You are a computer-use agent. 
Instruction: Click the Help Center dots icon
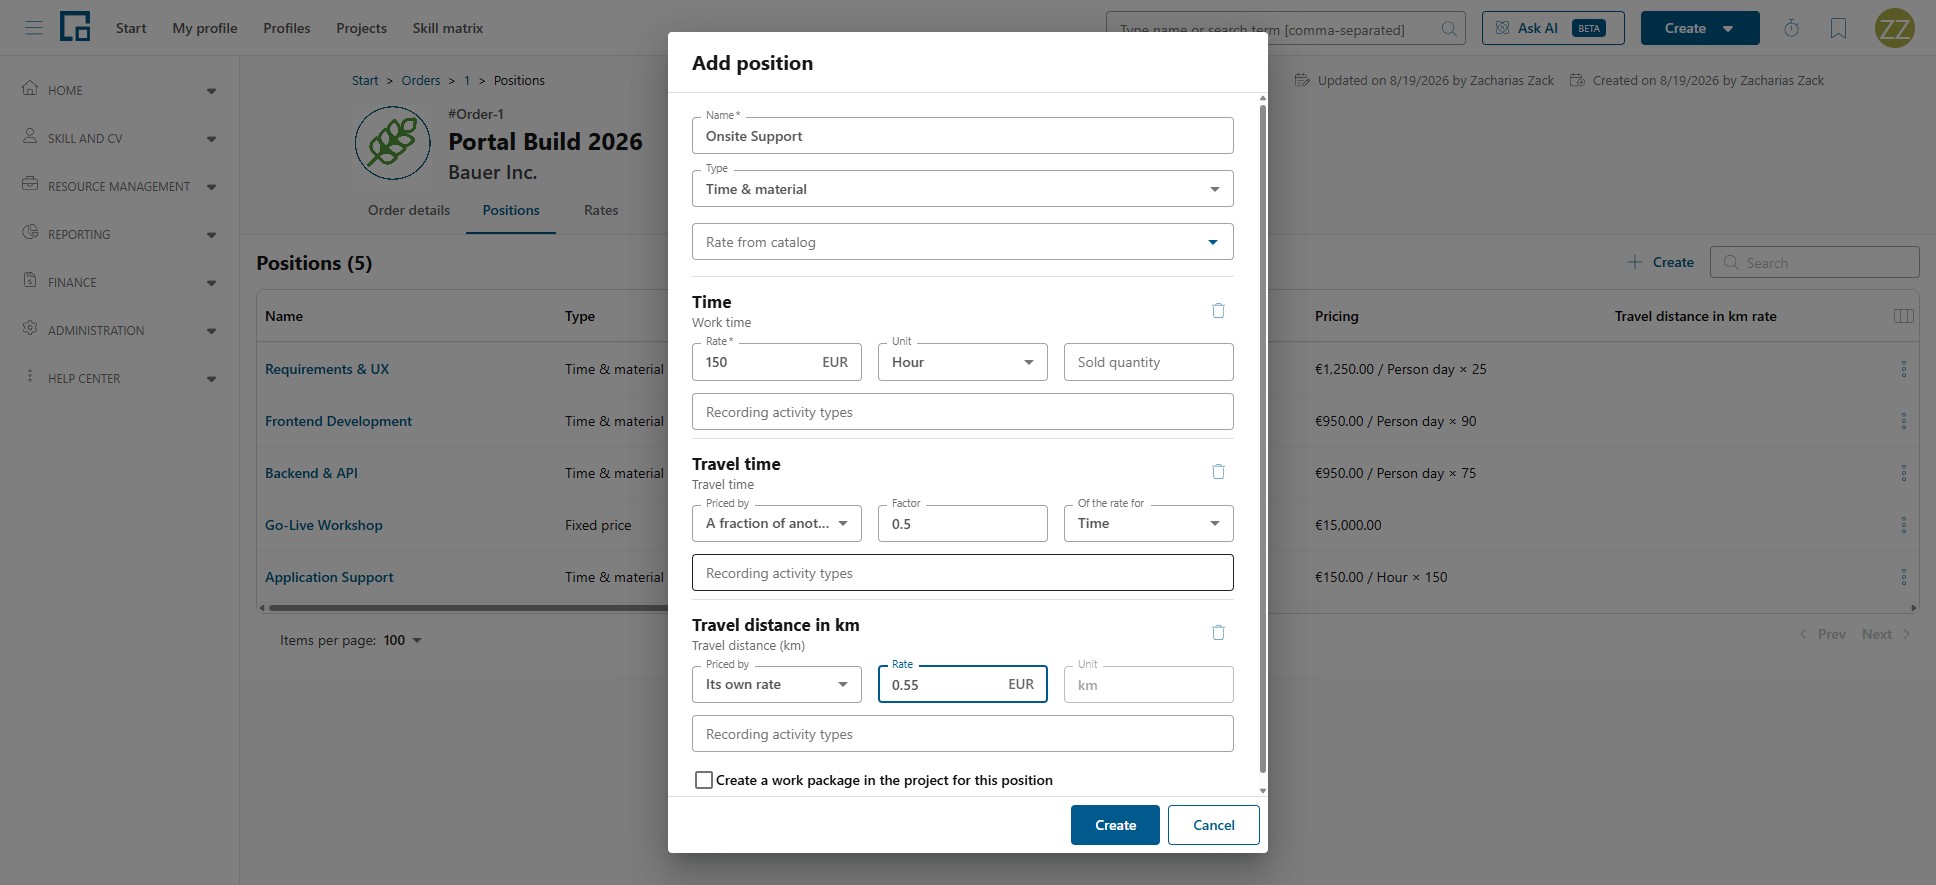click(x=30, y=376)
